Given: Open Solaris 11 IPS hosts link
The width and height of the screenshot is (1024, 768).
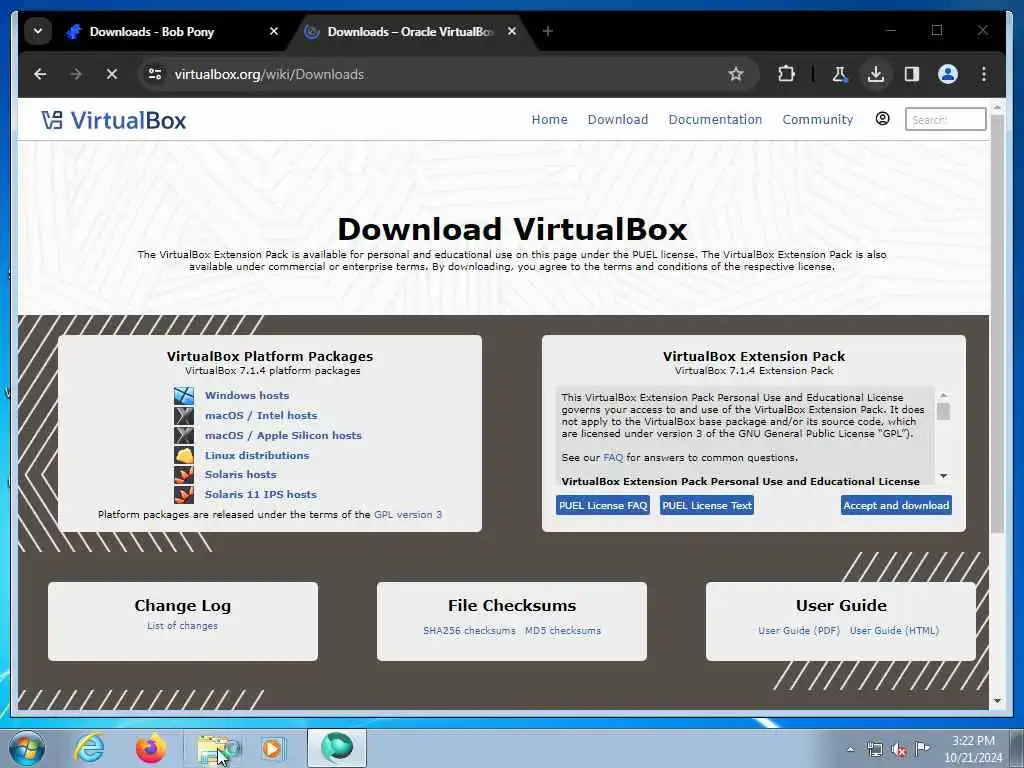Looking at the screenshot, I should 261,494.
